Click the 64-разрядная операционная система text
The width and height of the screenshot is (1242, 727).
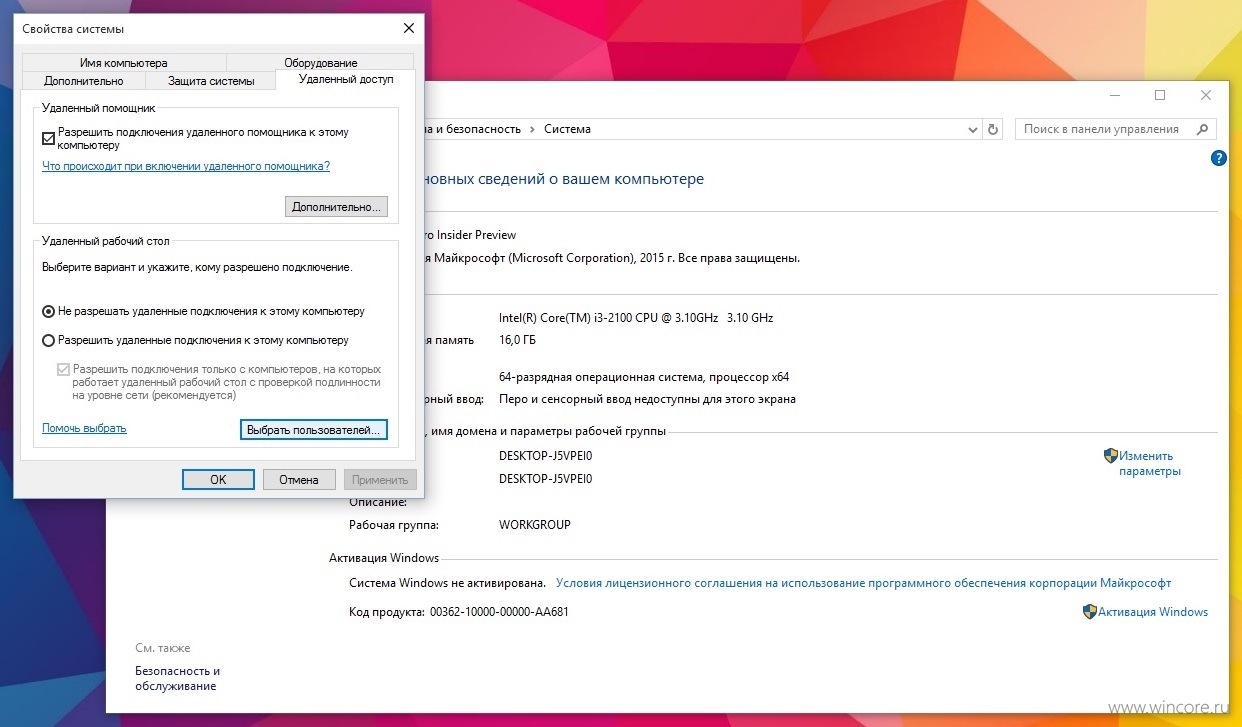[x=644, y=377]
